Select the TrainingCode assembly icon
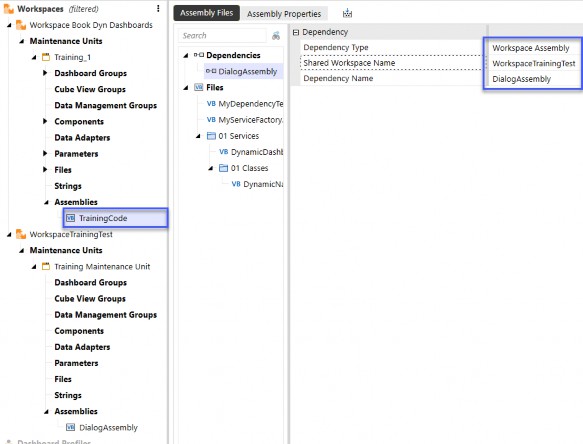This screenshot has width=583, height=444. 71,218
